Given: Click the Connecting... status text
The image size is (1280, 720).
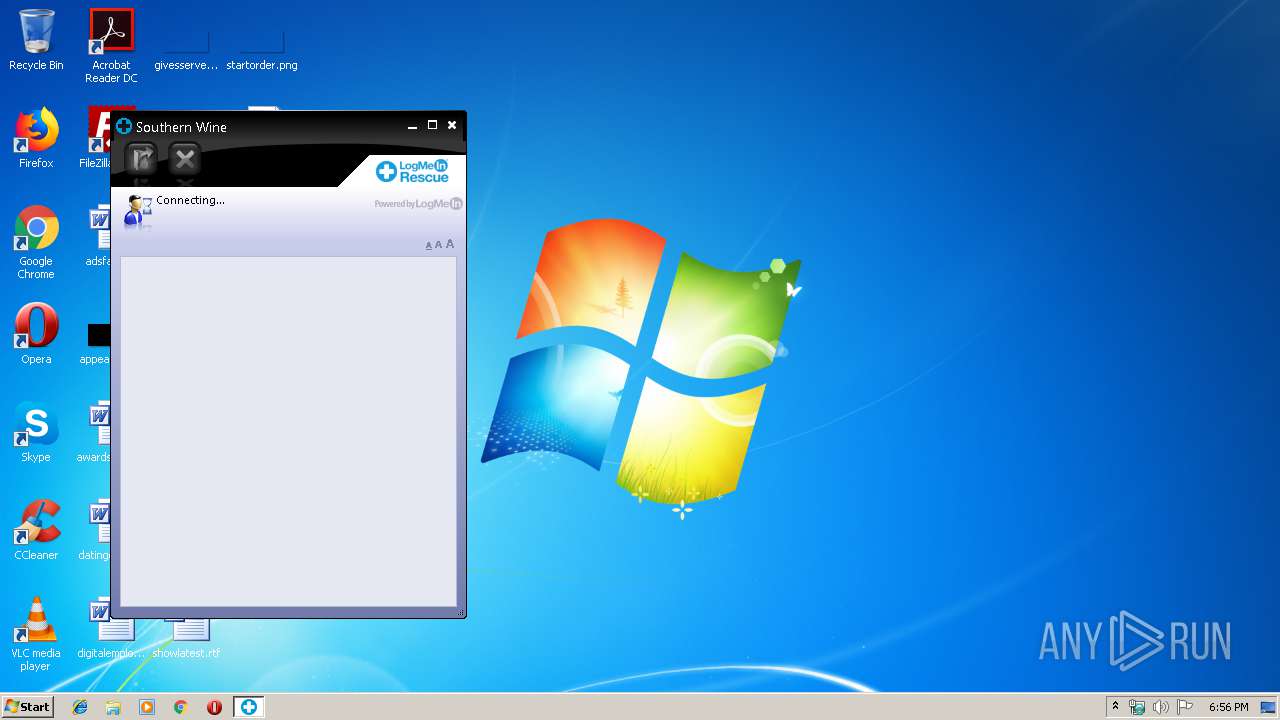Looking at the screenshot, I should 190,200.
